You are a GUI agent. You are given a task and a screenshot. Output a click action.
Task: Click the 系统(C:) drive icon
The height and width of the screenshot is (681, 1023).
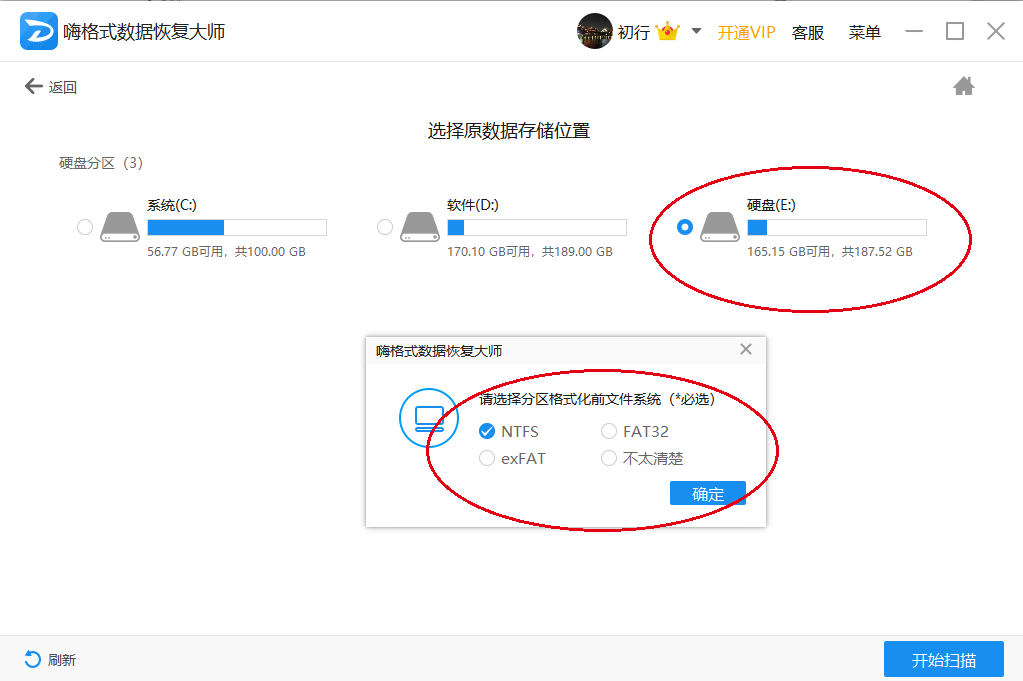coord(120,227)
